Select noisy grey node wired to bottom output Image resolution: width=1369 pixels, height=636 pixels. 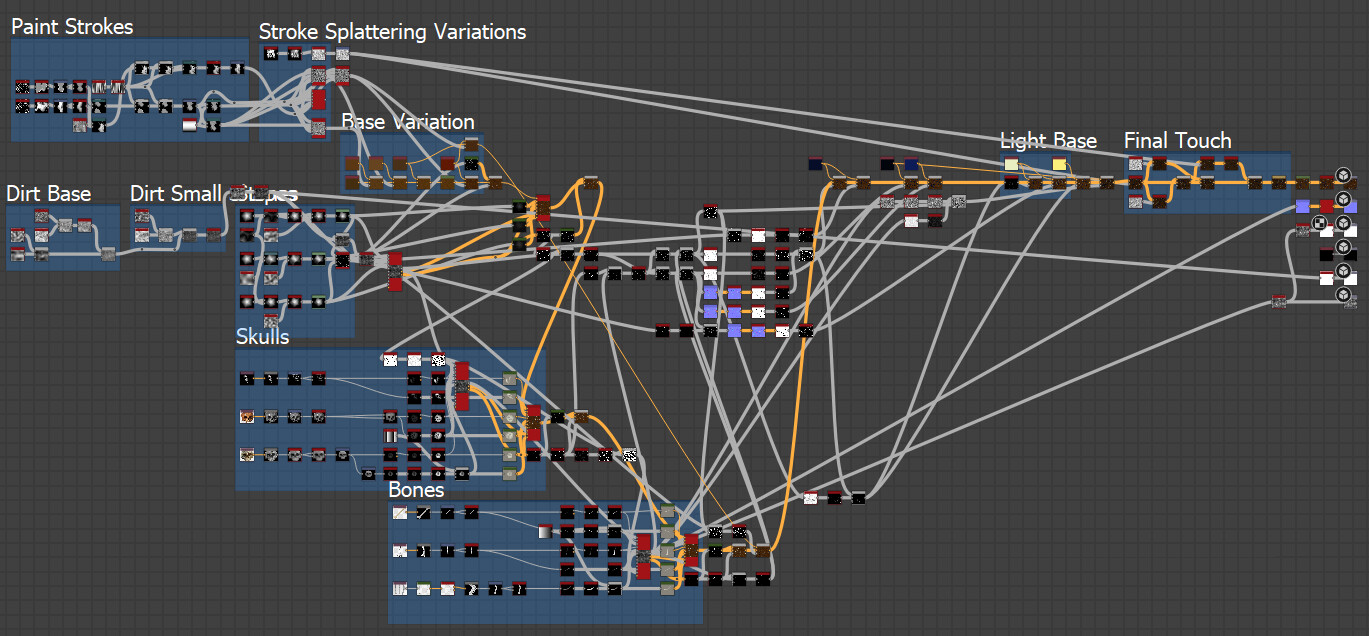point(1279,302)
